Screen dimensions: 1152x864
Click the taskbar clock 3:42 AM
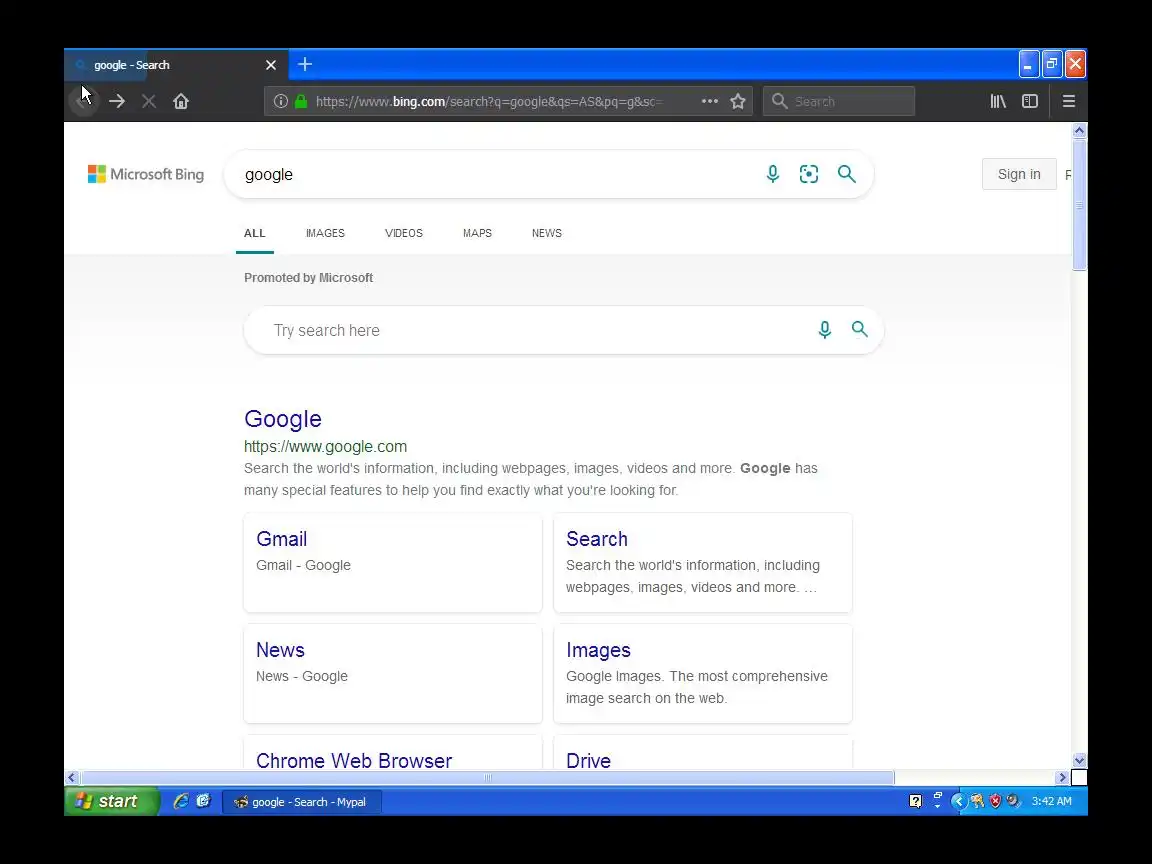pyautogui.click(x=1051, y=801)
